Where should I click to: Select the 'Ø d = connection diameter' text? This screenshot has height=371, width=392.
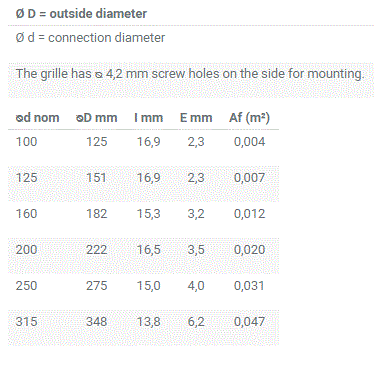(90, 37)
